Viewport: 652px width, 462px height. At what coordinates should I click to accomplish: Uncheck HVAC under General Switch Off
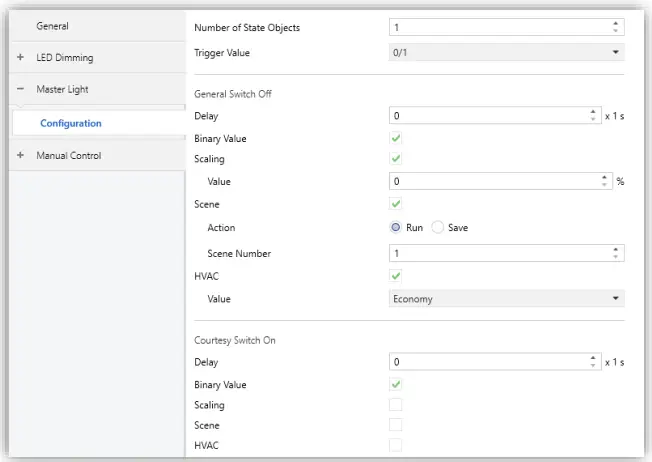pos(396,275)
